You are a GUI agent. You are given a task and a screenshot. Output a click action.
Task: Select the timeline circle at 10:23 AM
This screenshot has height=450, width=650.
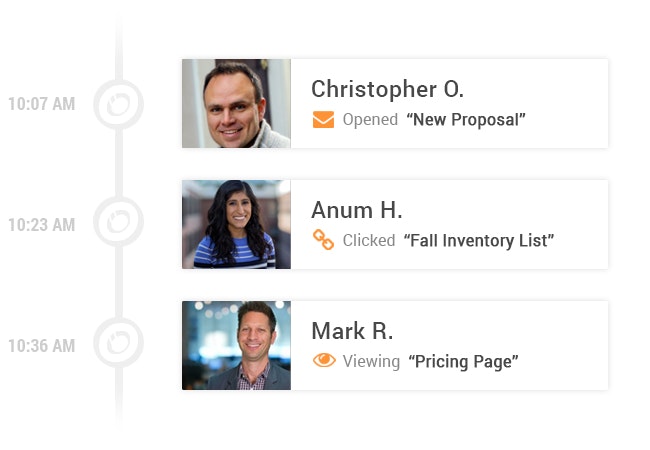click(119, 222)
